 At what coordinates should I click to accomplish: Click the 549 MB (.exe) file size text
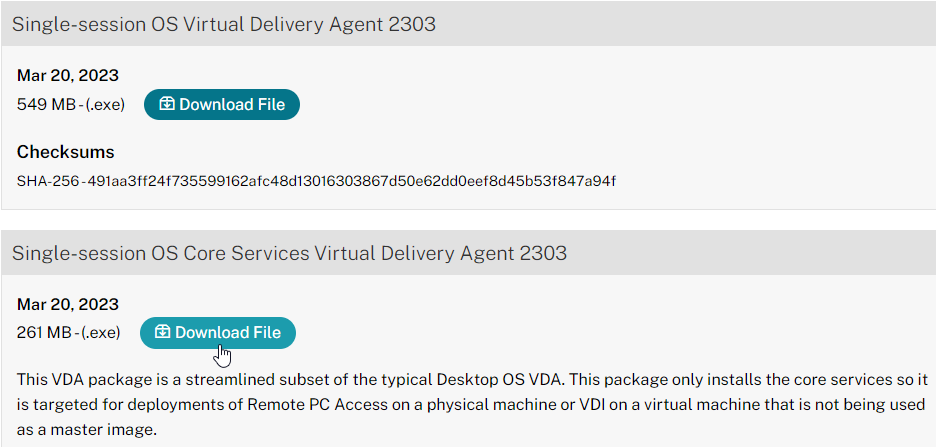point(71,105)
